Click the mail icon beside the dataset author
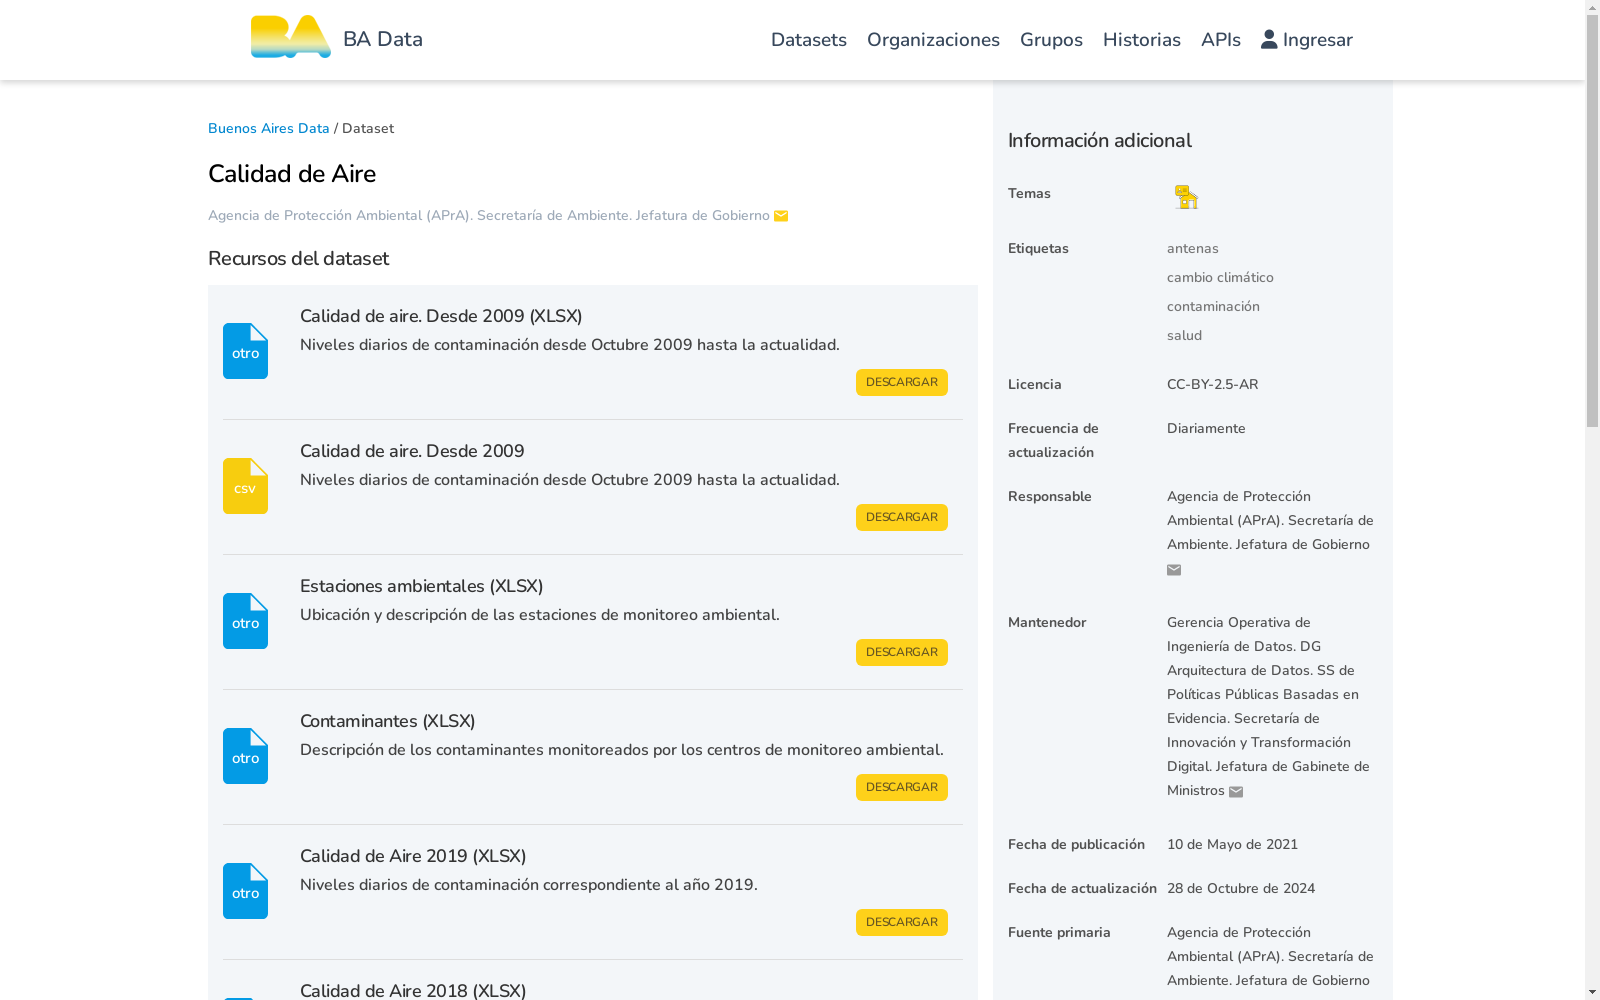Screen dimensions: 1600x1000 [x=781, y=216]
